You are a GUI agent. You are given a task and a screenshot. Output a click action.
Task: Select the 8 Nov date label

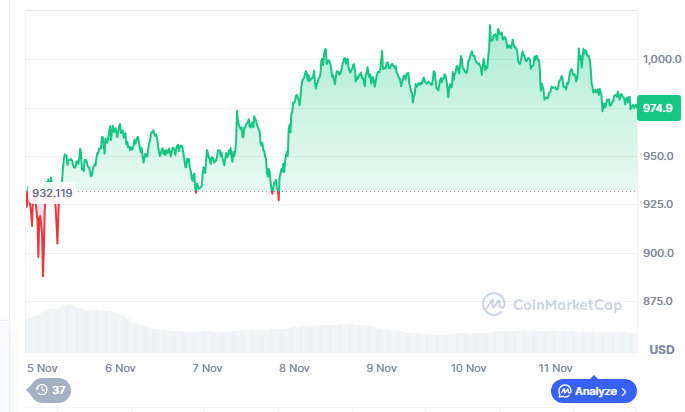(x=294, y=367)
